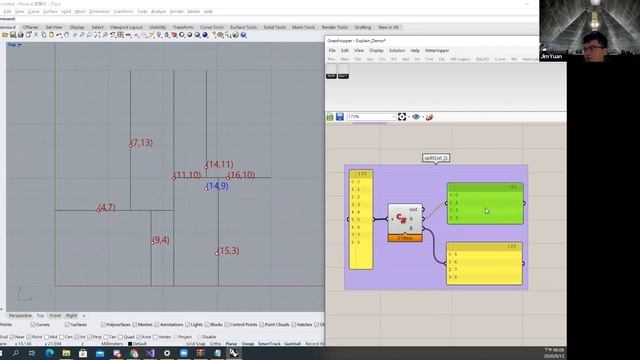Open Visual Studio from the taskbar
The image size is (640, 360).
(x=150, y=353)
